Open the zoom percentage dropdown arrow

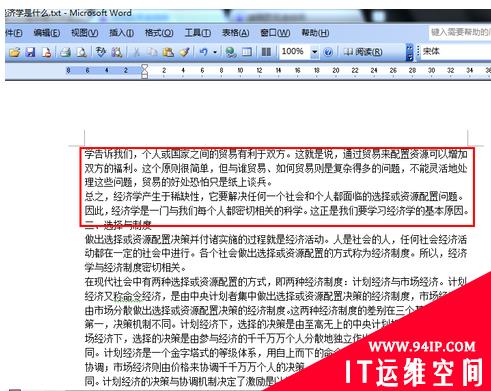point(314,52)
